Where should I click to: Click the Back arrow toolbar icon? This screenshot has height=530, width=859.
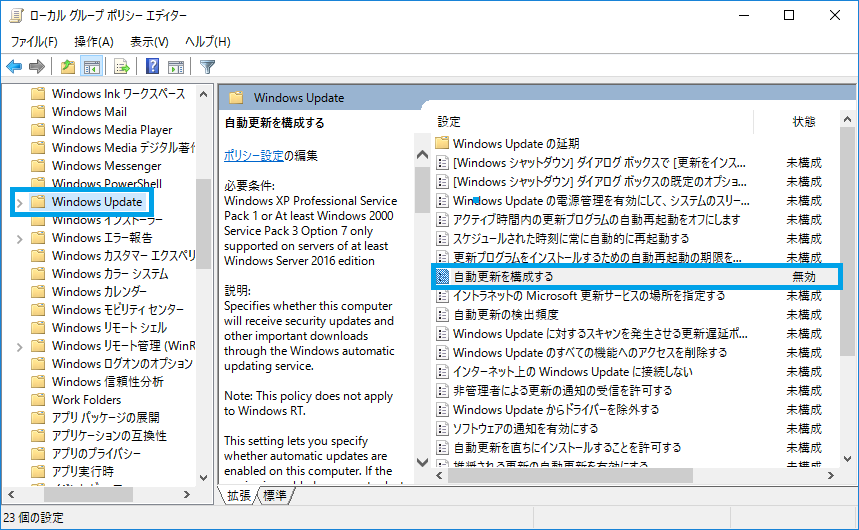click(x=14, y=67)
